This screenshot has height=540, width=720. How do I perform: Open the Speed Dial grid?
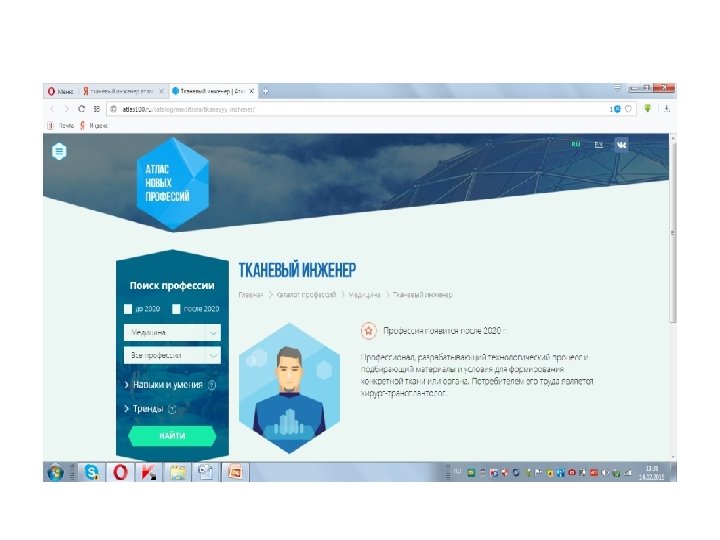pos(96,109)
